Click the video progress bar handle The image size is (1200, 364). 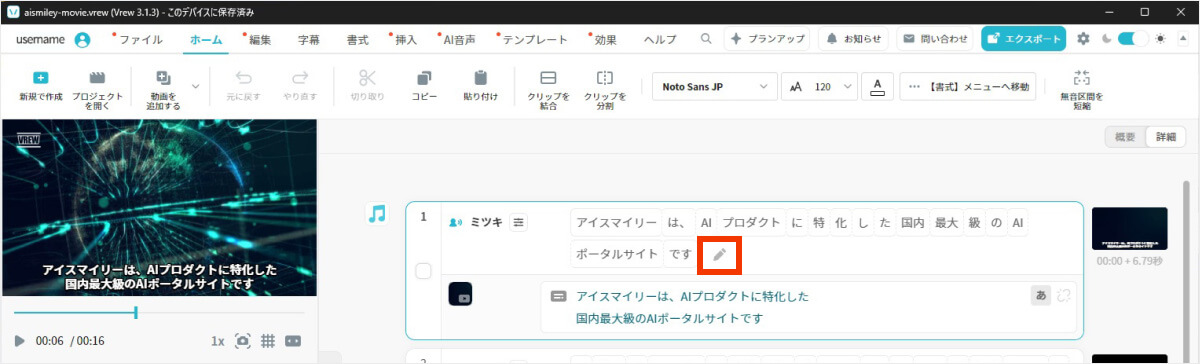point(136,312)
